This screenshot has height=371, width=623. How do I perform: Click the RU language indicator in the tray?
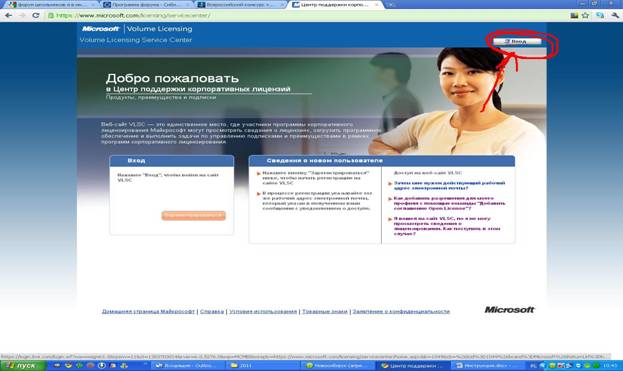[534, 365]
